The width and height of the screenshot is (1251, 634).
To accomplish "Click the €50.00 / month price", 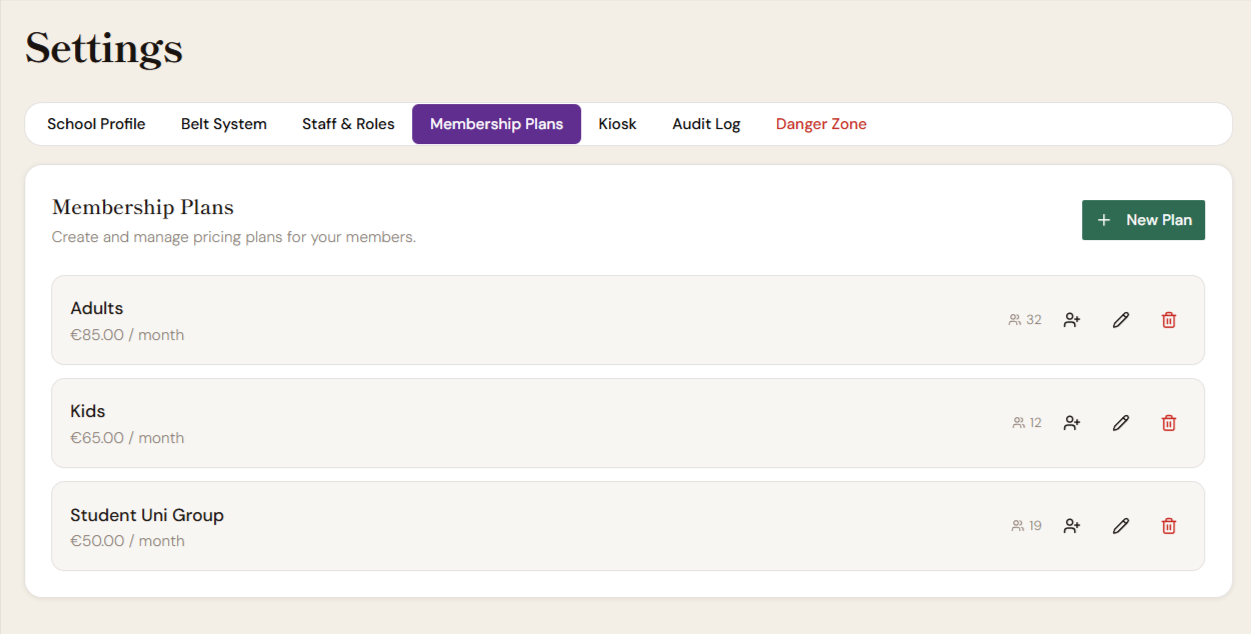I will coord(127,541).
